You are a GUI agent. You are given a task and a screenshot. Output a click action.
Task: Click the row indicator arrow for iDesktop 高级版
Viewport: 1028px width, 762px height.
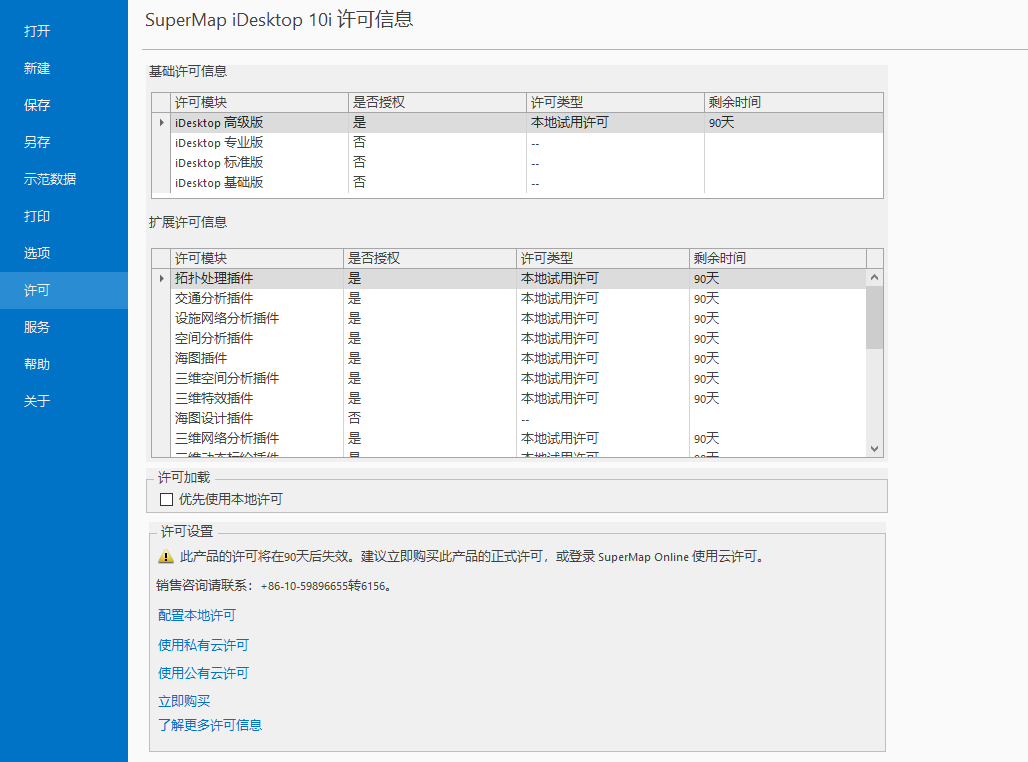point(161,123)
